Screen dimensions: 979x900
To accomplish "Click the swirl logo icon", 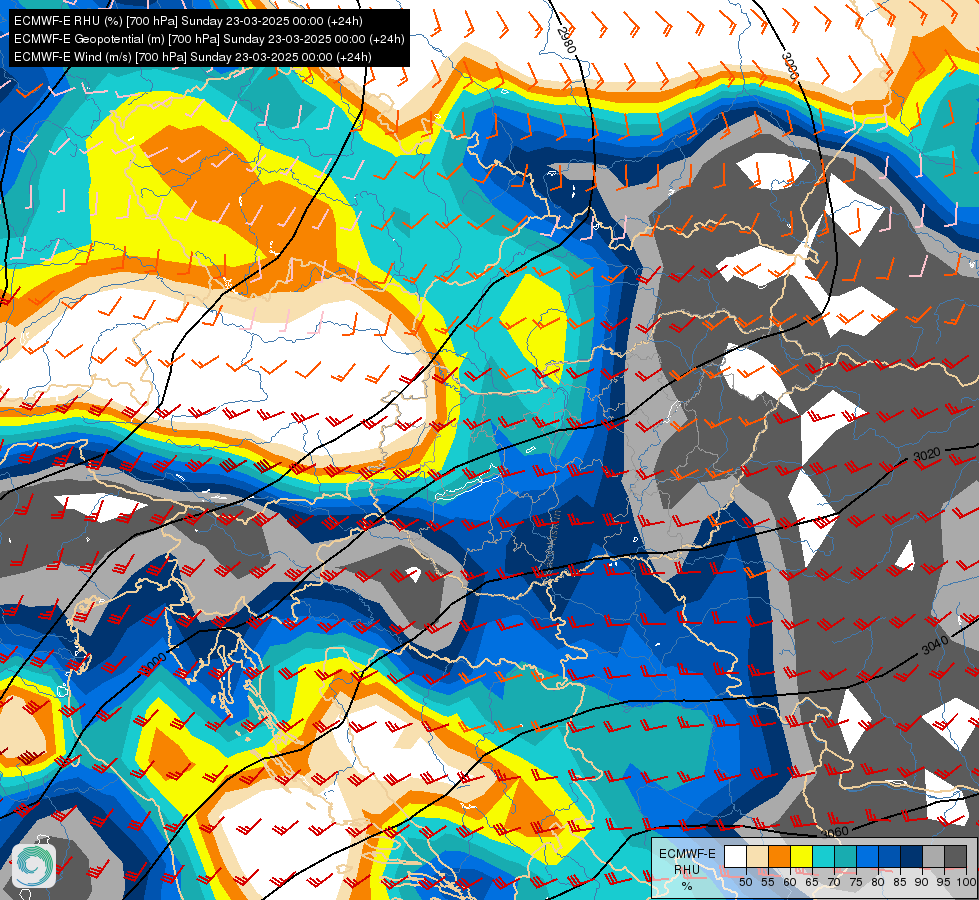I will (34, 865).
